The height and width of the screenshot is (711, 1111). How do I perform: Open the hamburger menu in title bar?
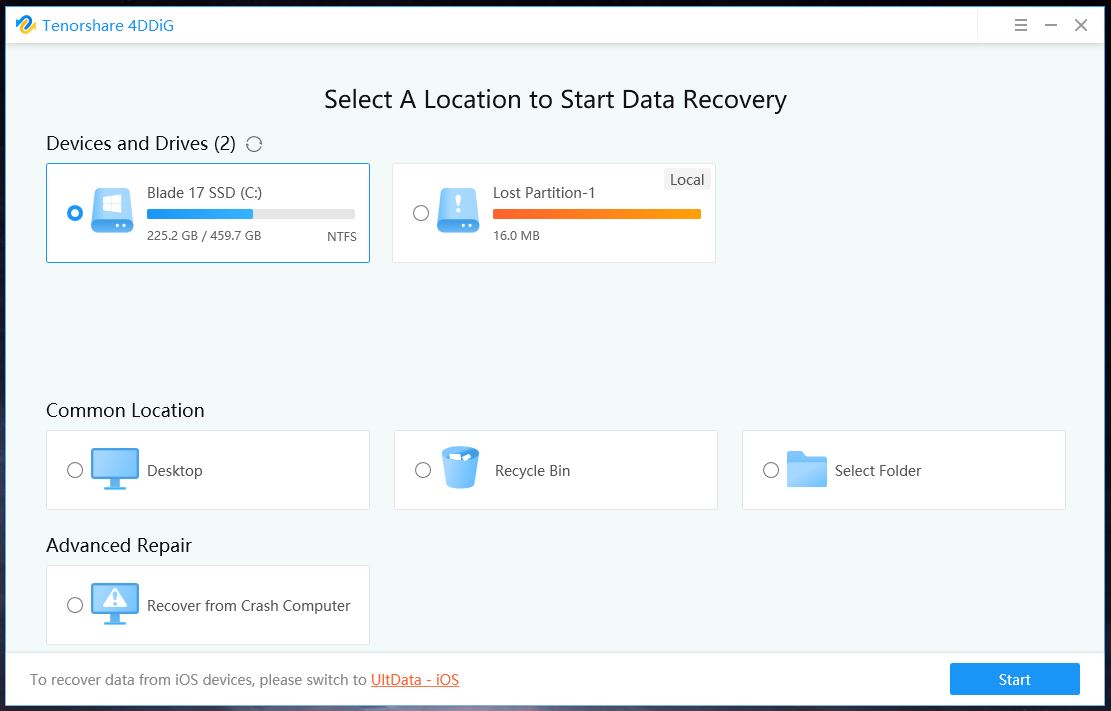[x=1020, y=26]
